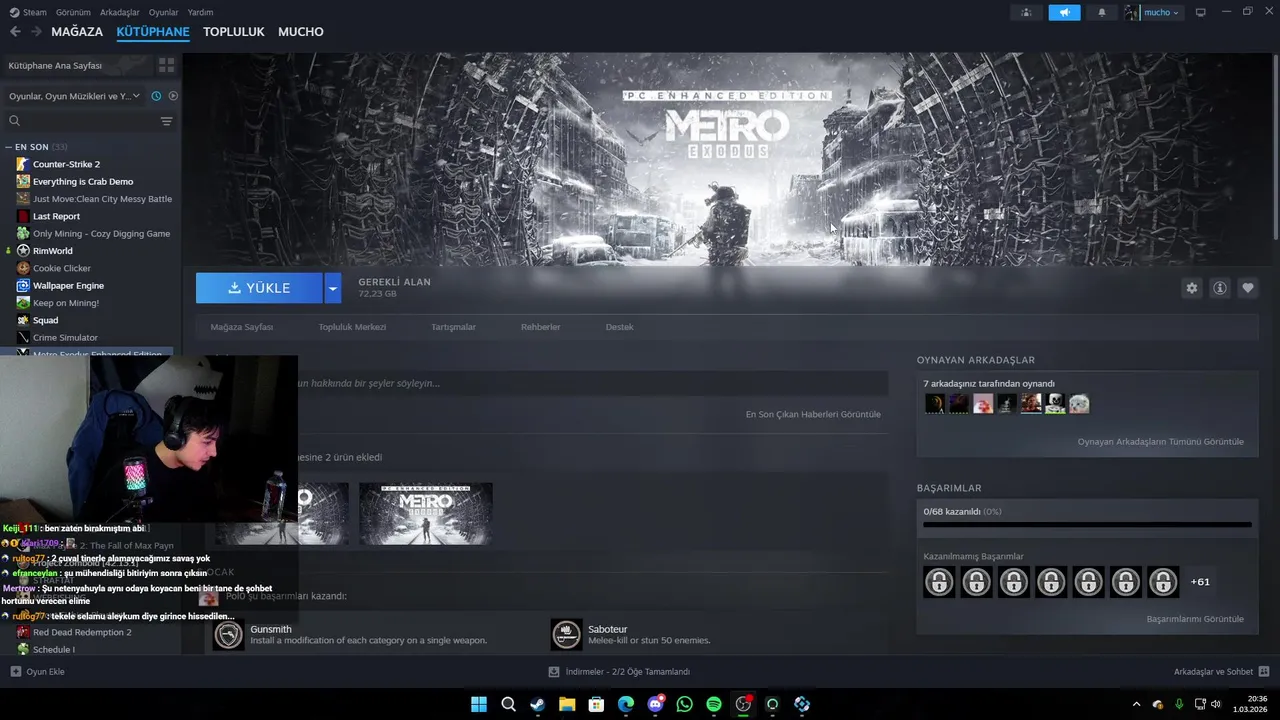
Task: Click the recent activity clock filter
Action: 156,96
